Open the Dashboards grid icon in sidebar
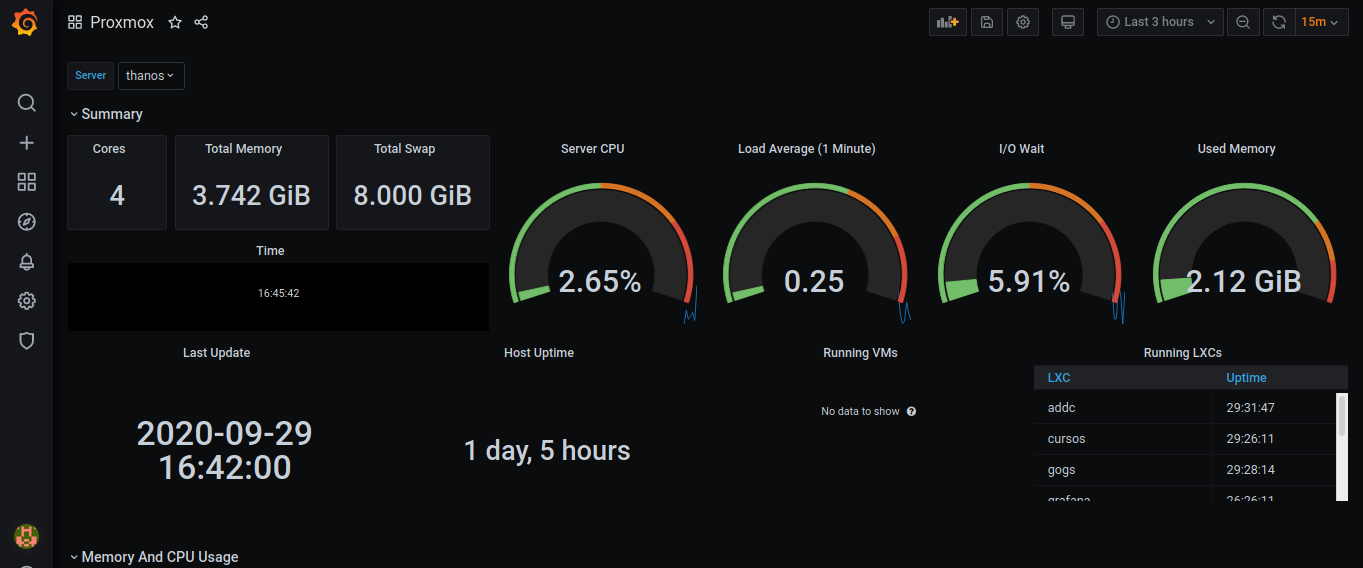Image resolution: width=1363 pixels, height=568 pixels. point(27,182)
